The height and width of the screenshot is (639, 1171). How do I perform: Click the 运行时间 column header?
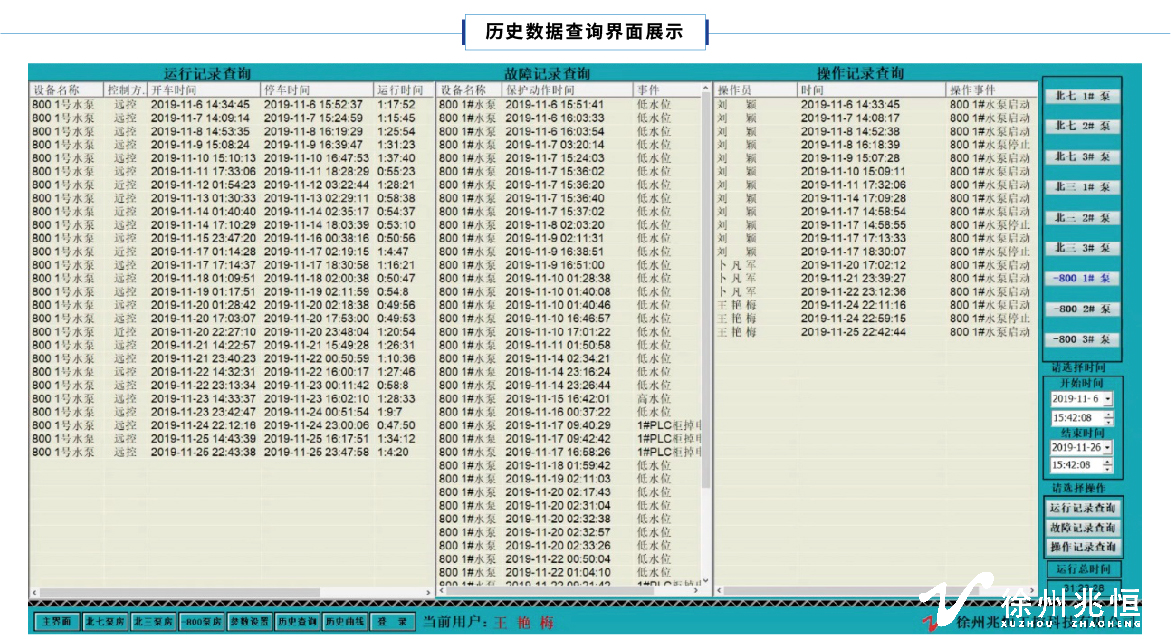402,90
